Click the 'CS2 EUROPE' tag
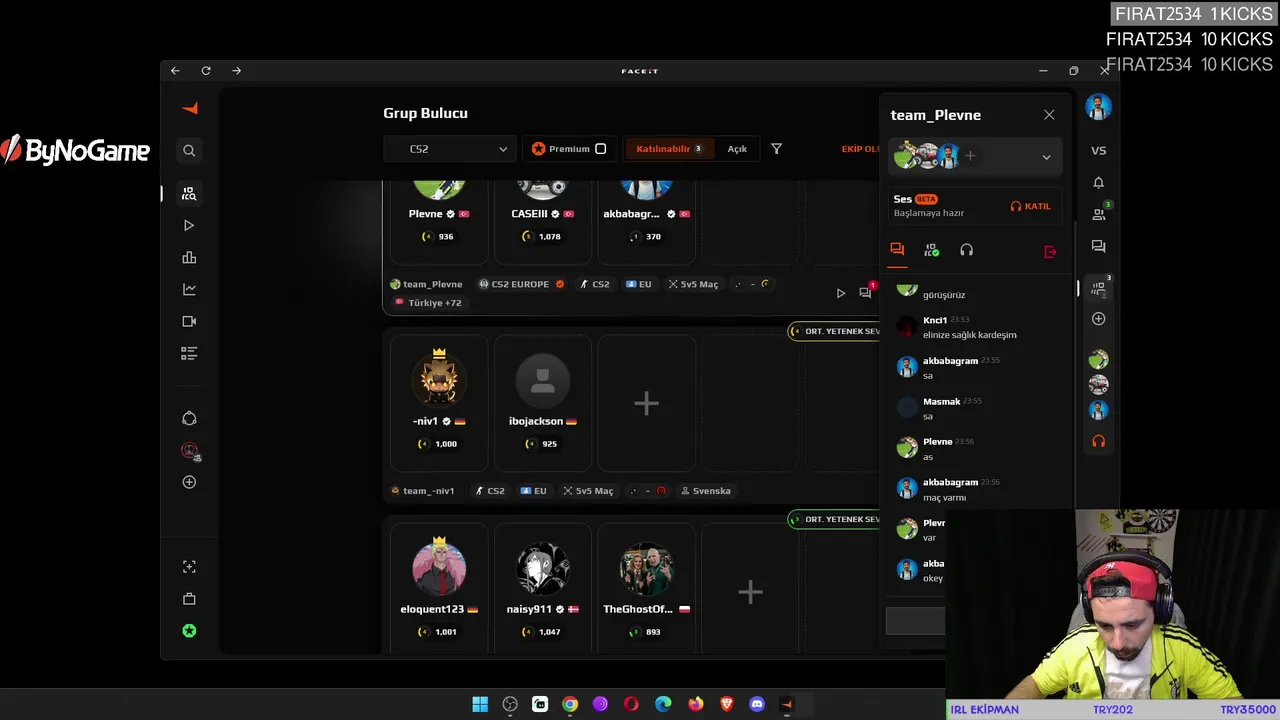The height and width of the screenshot is (720, 1280). tap(522, 285)
